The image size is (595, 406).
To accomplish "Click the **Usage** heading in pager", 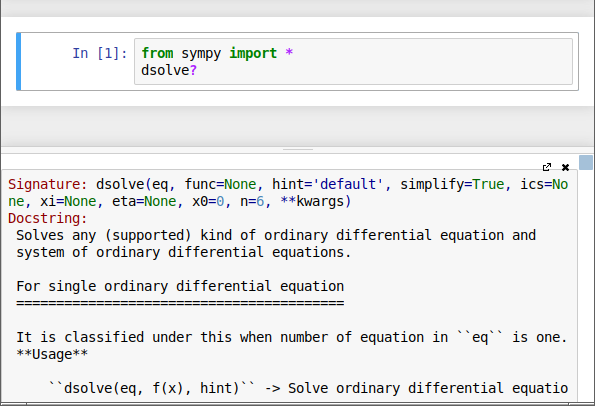I will (52, 354).
